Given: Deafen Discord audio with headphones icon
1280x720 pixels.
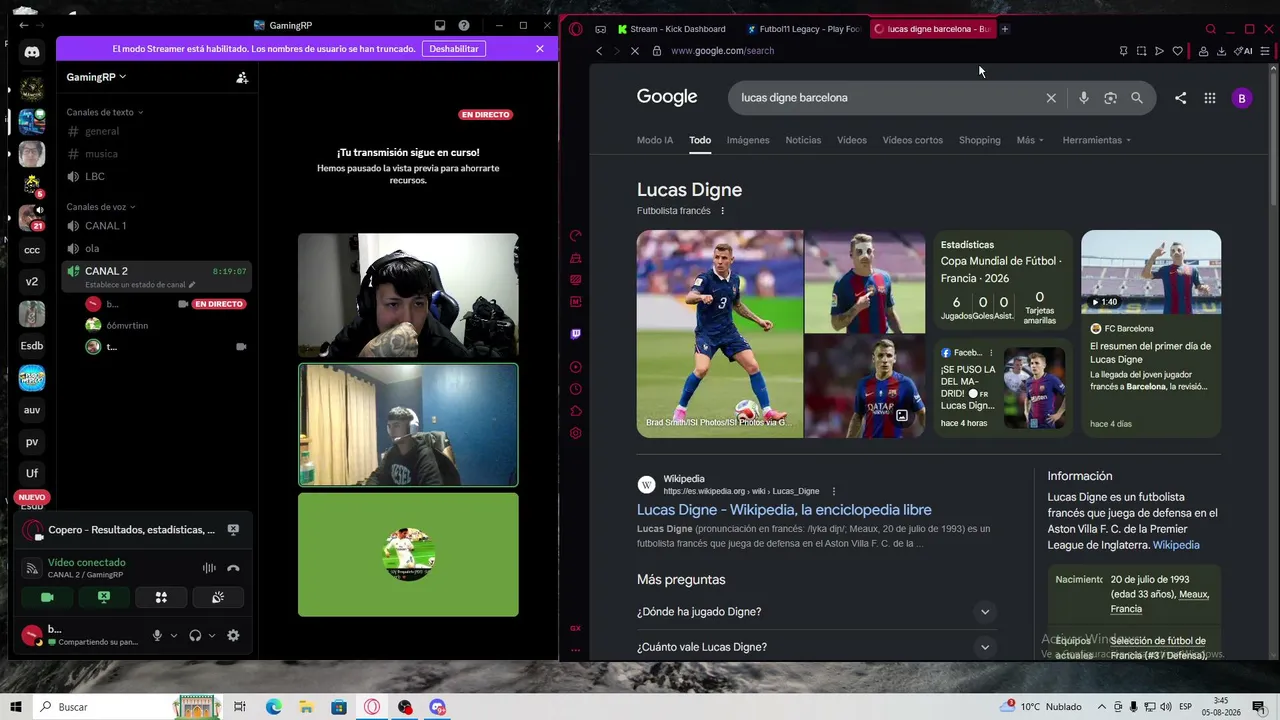Looking at the screenshot, I should coord(195,635).
